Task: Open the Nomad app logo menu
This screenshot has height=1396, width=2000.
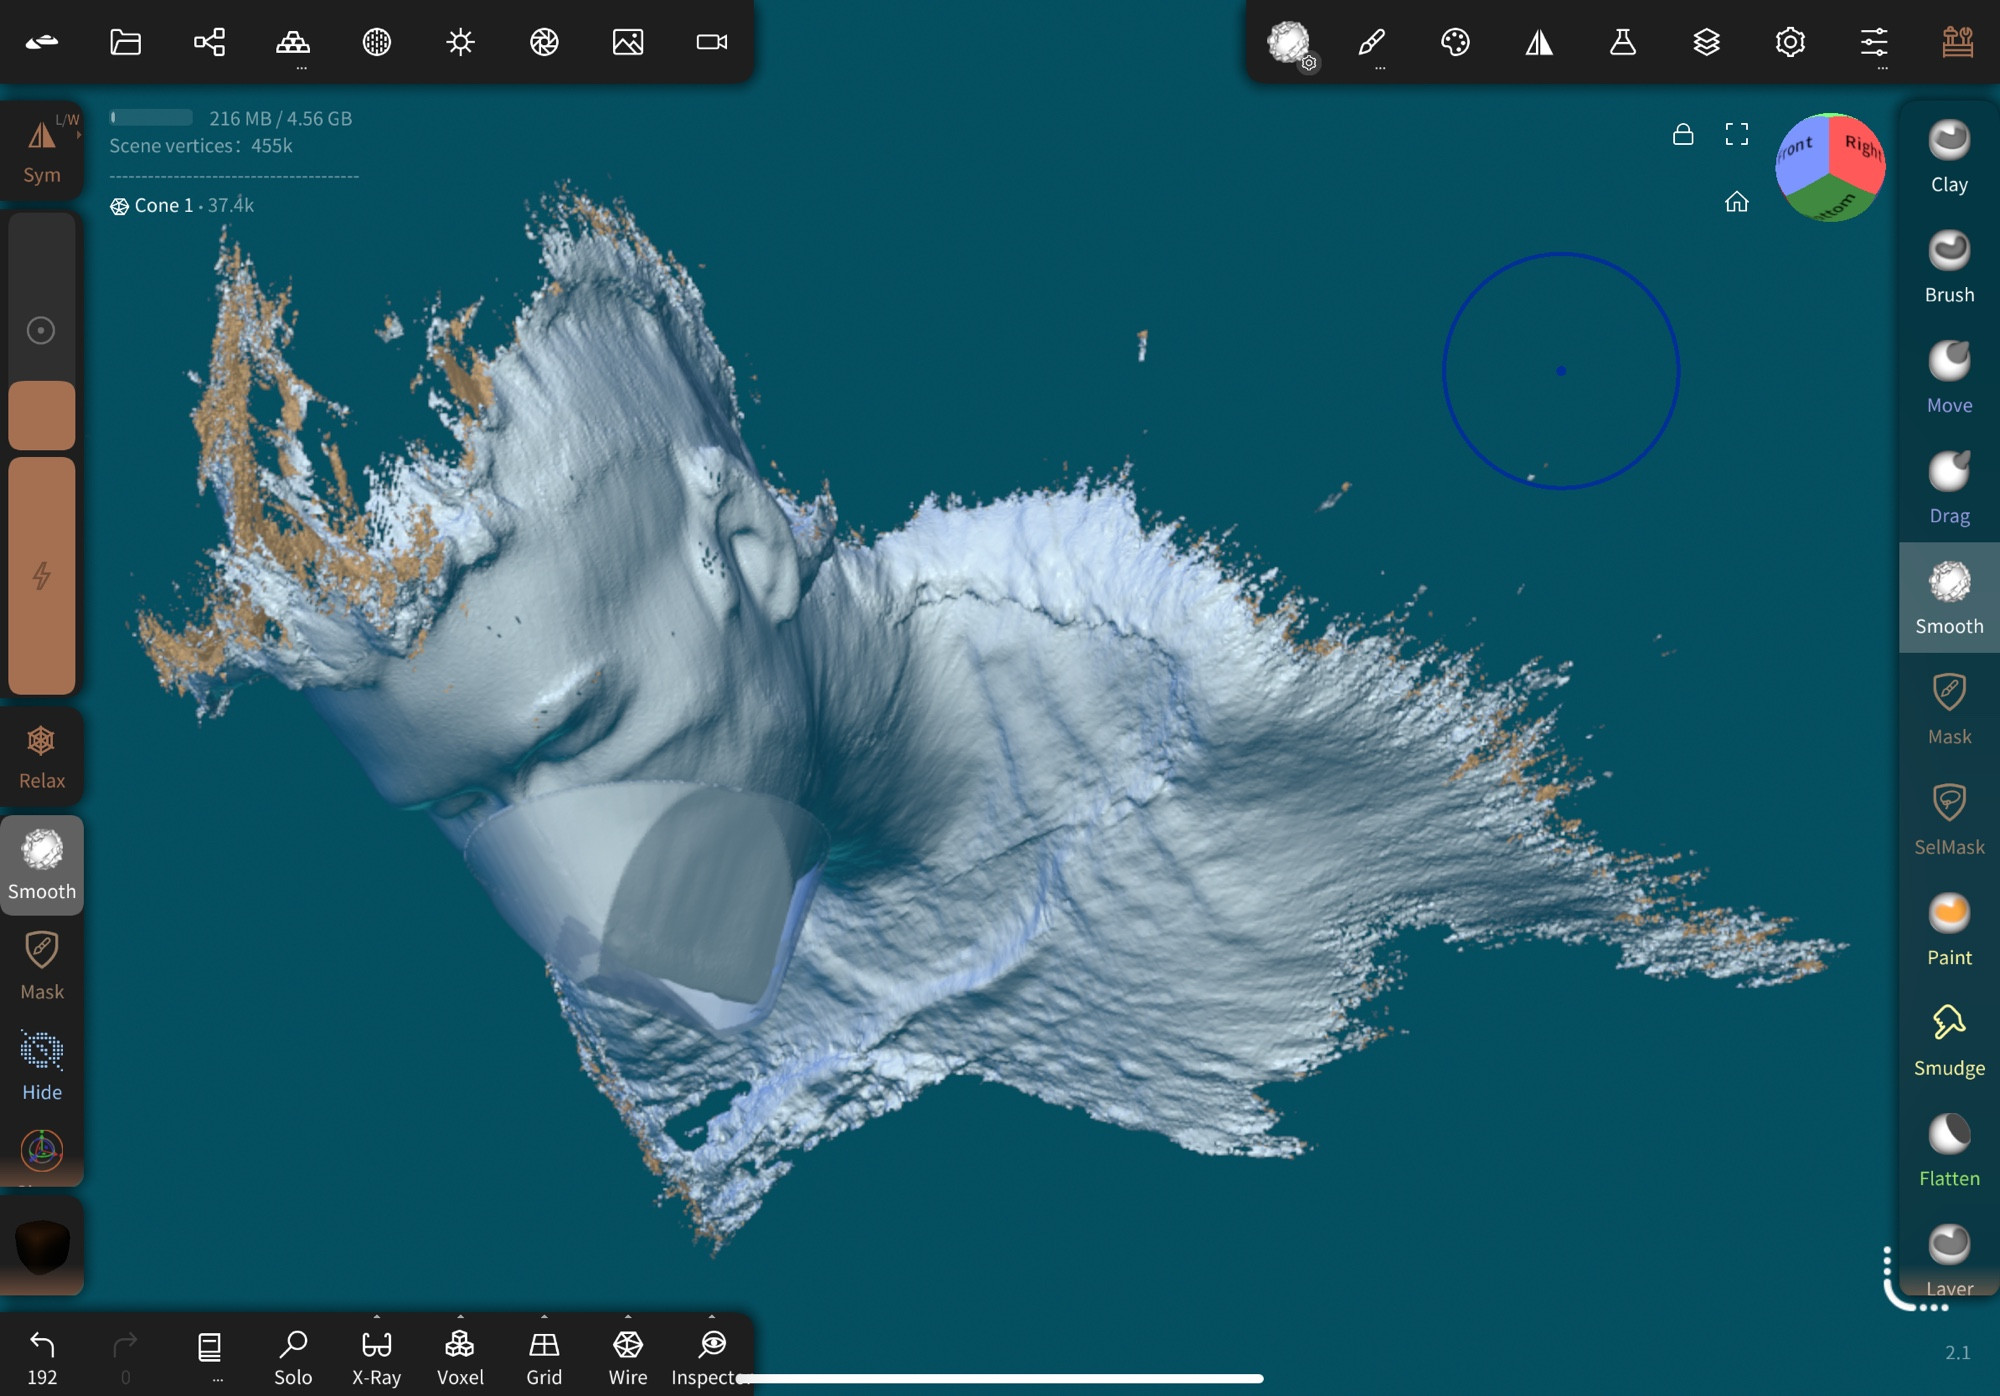Action: tap(42, 42)
